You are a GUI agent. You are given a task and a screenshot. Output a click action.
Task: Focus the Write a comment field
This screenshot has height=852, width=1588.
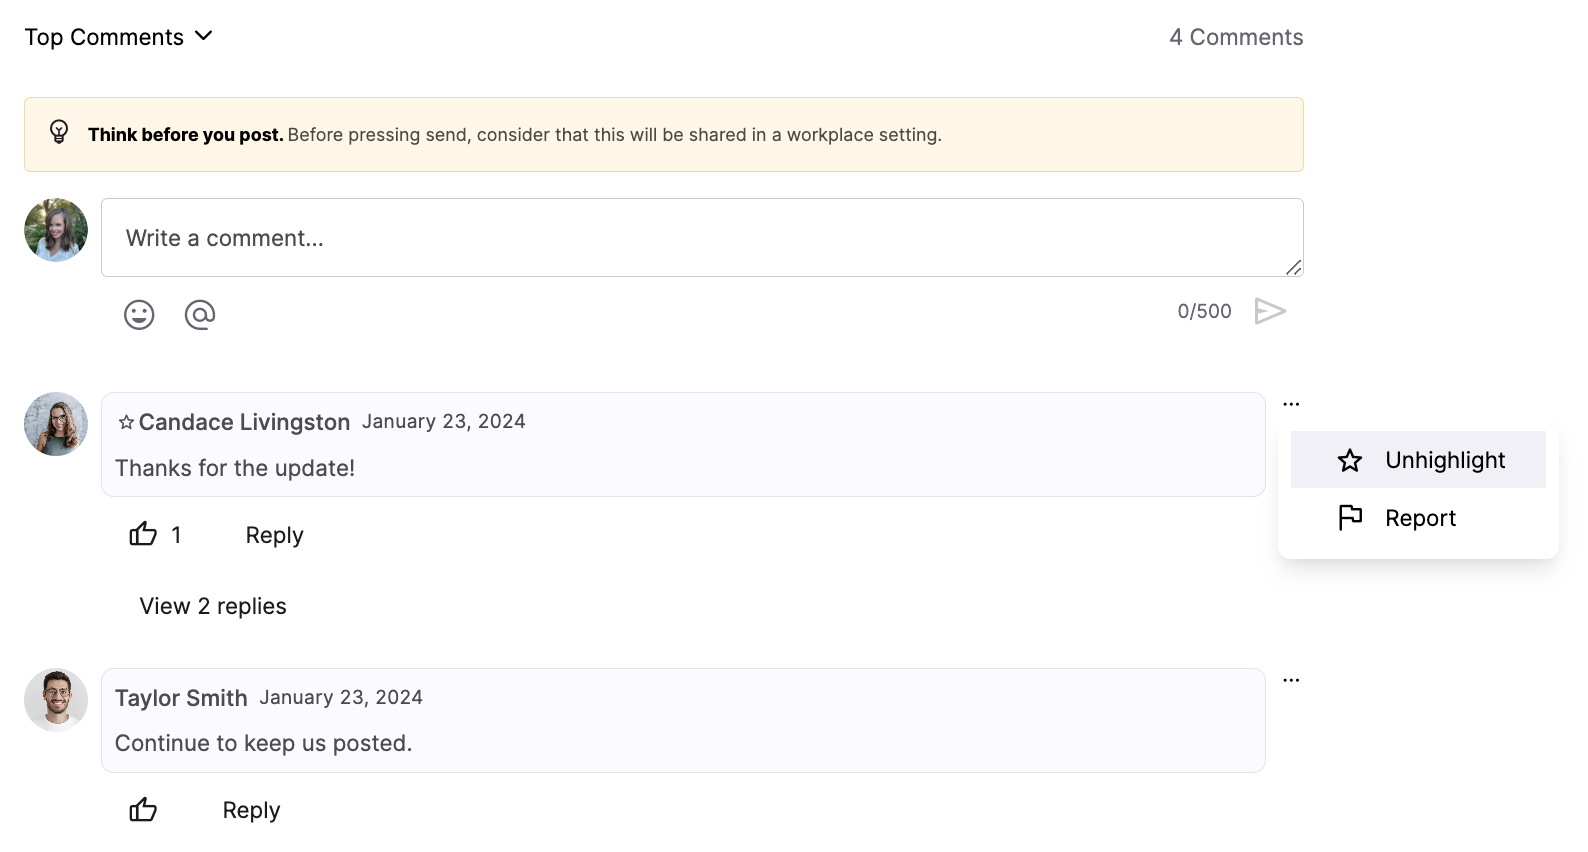(x=700, y=238)
